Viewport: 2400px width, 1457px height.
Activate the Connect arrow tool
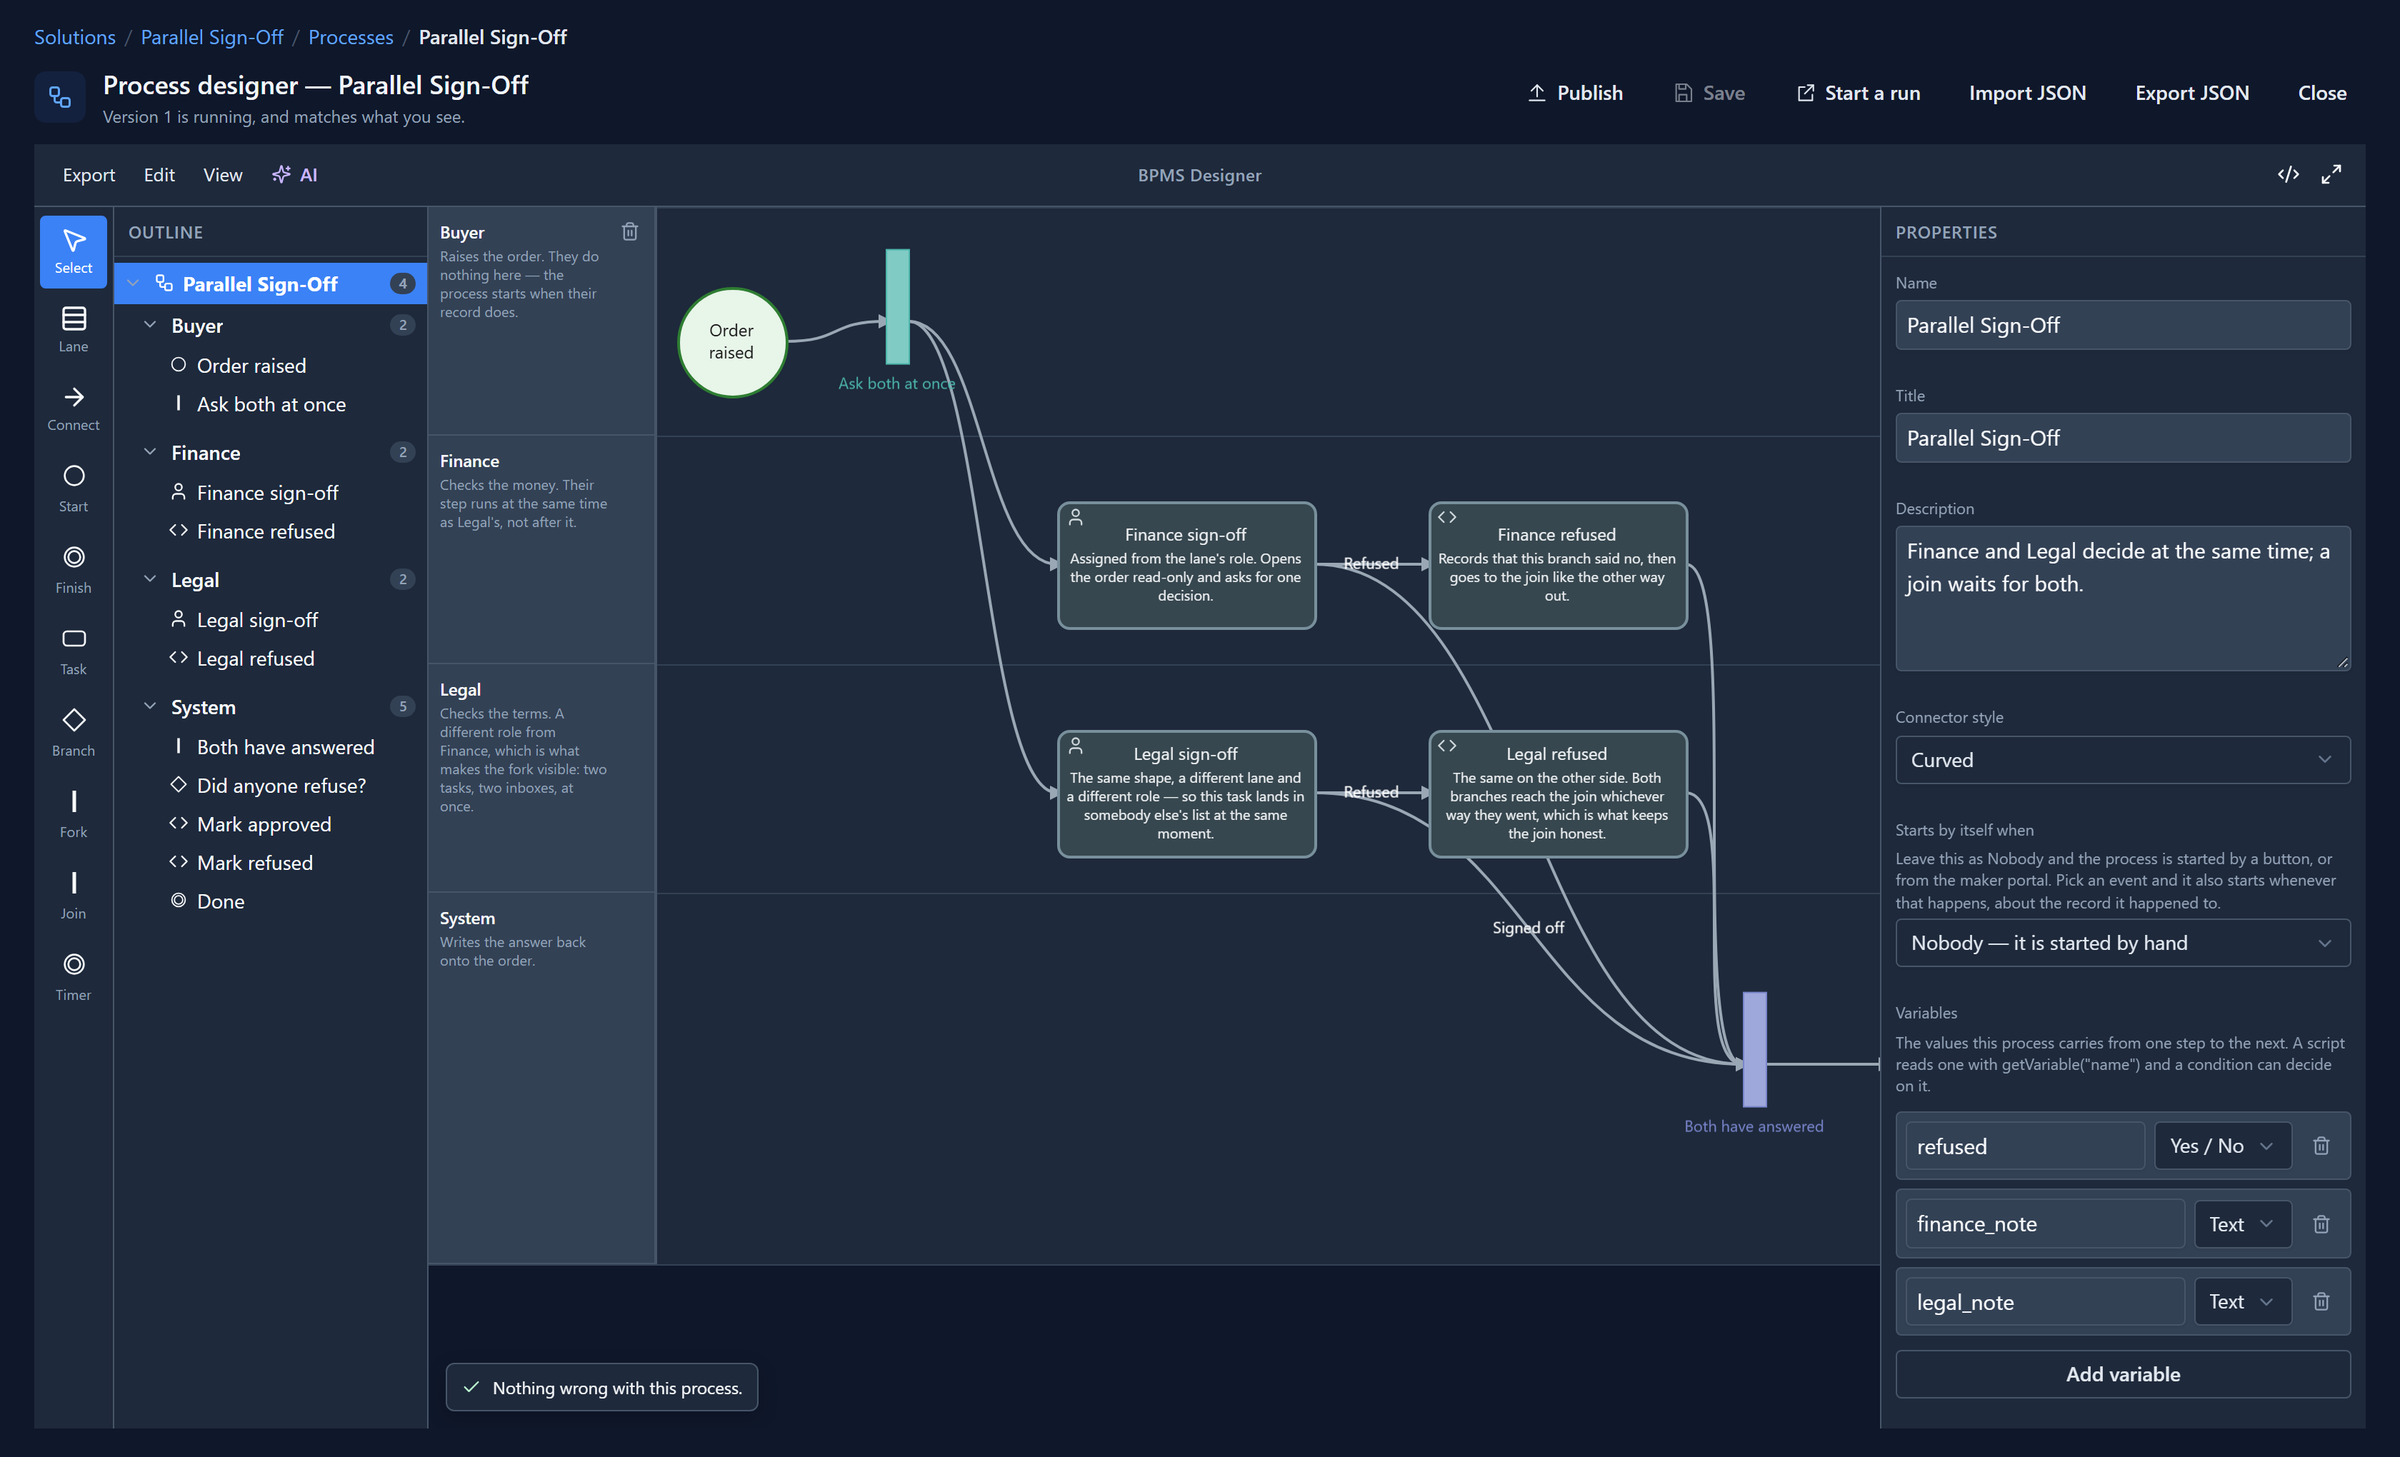pyautogui.click(x=73, y=409)
